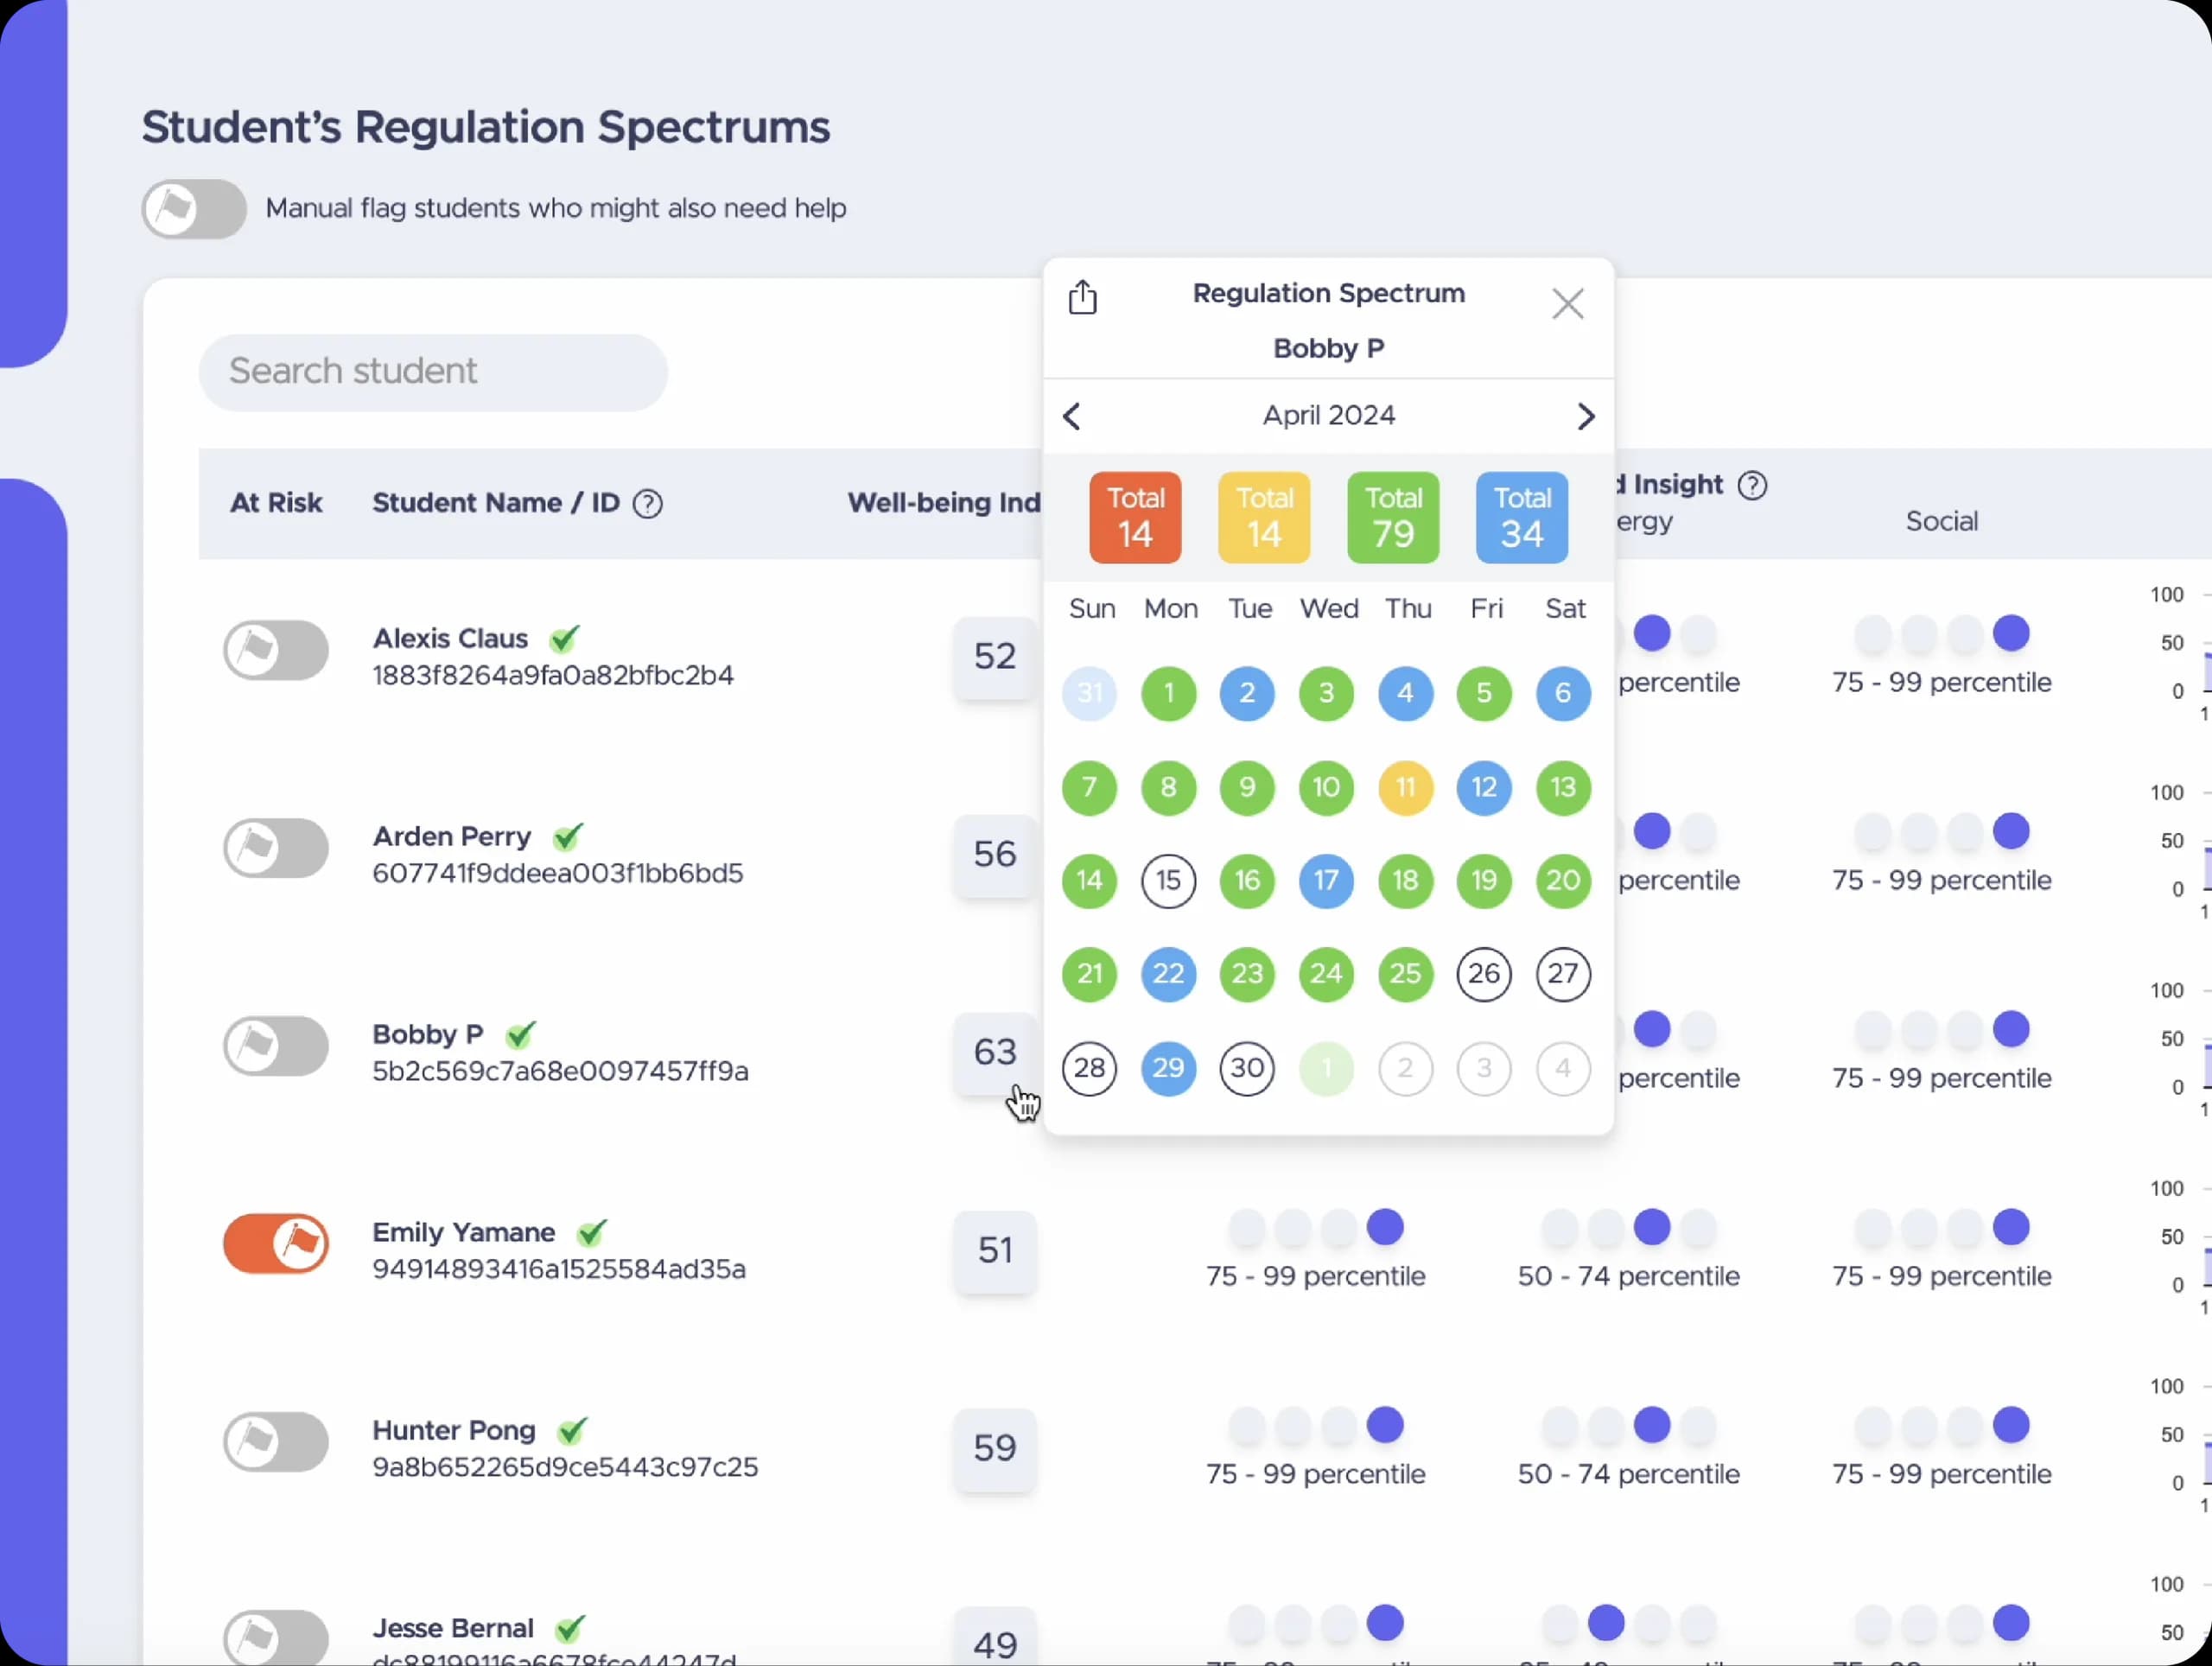The image size is (2212, 1666).
Task: Close the Regulation Spectrum popup
Action: tap(1567, 304)
